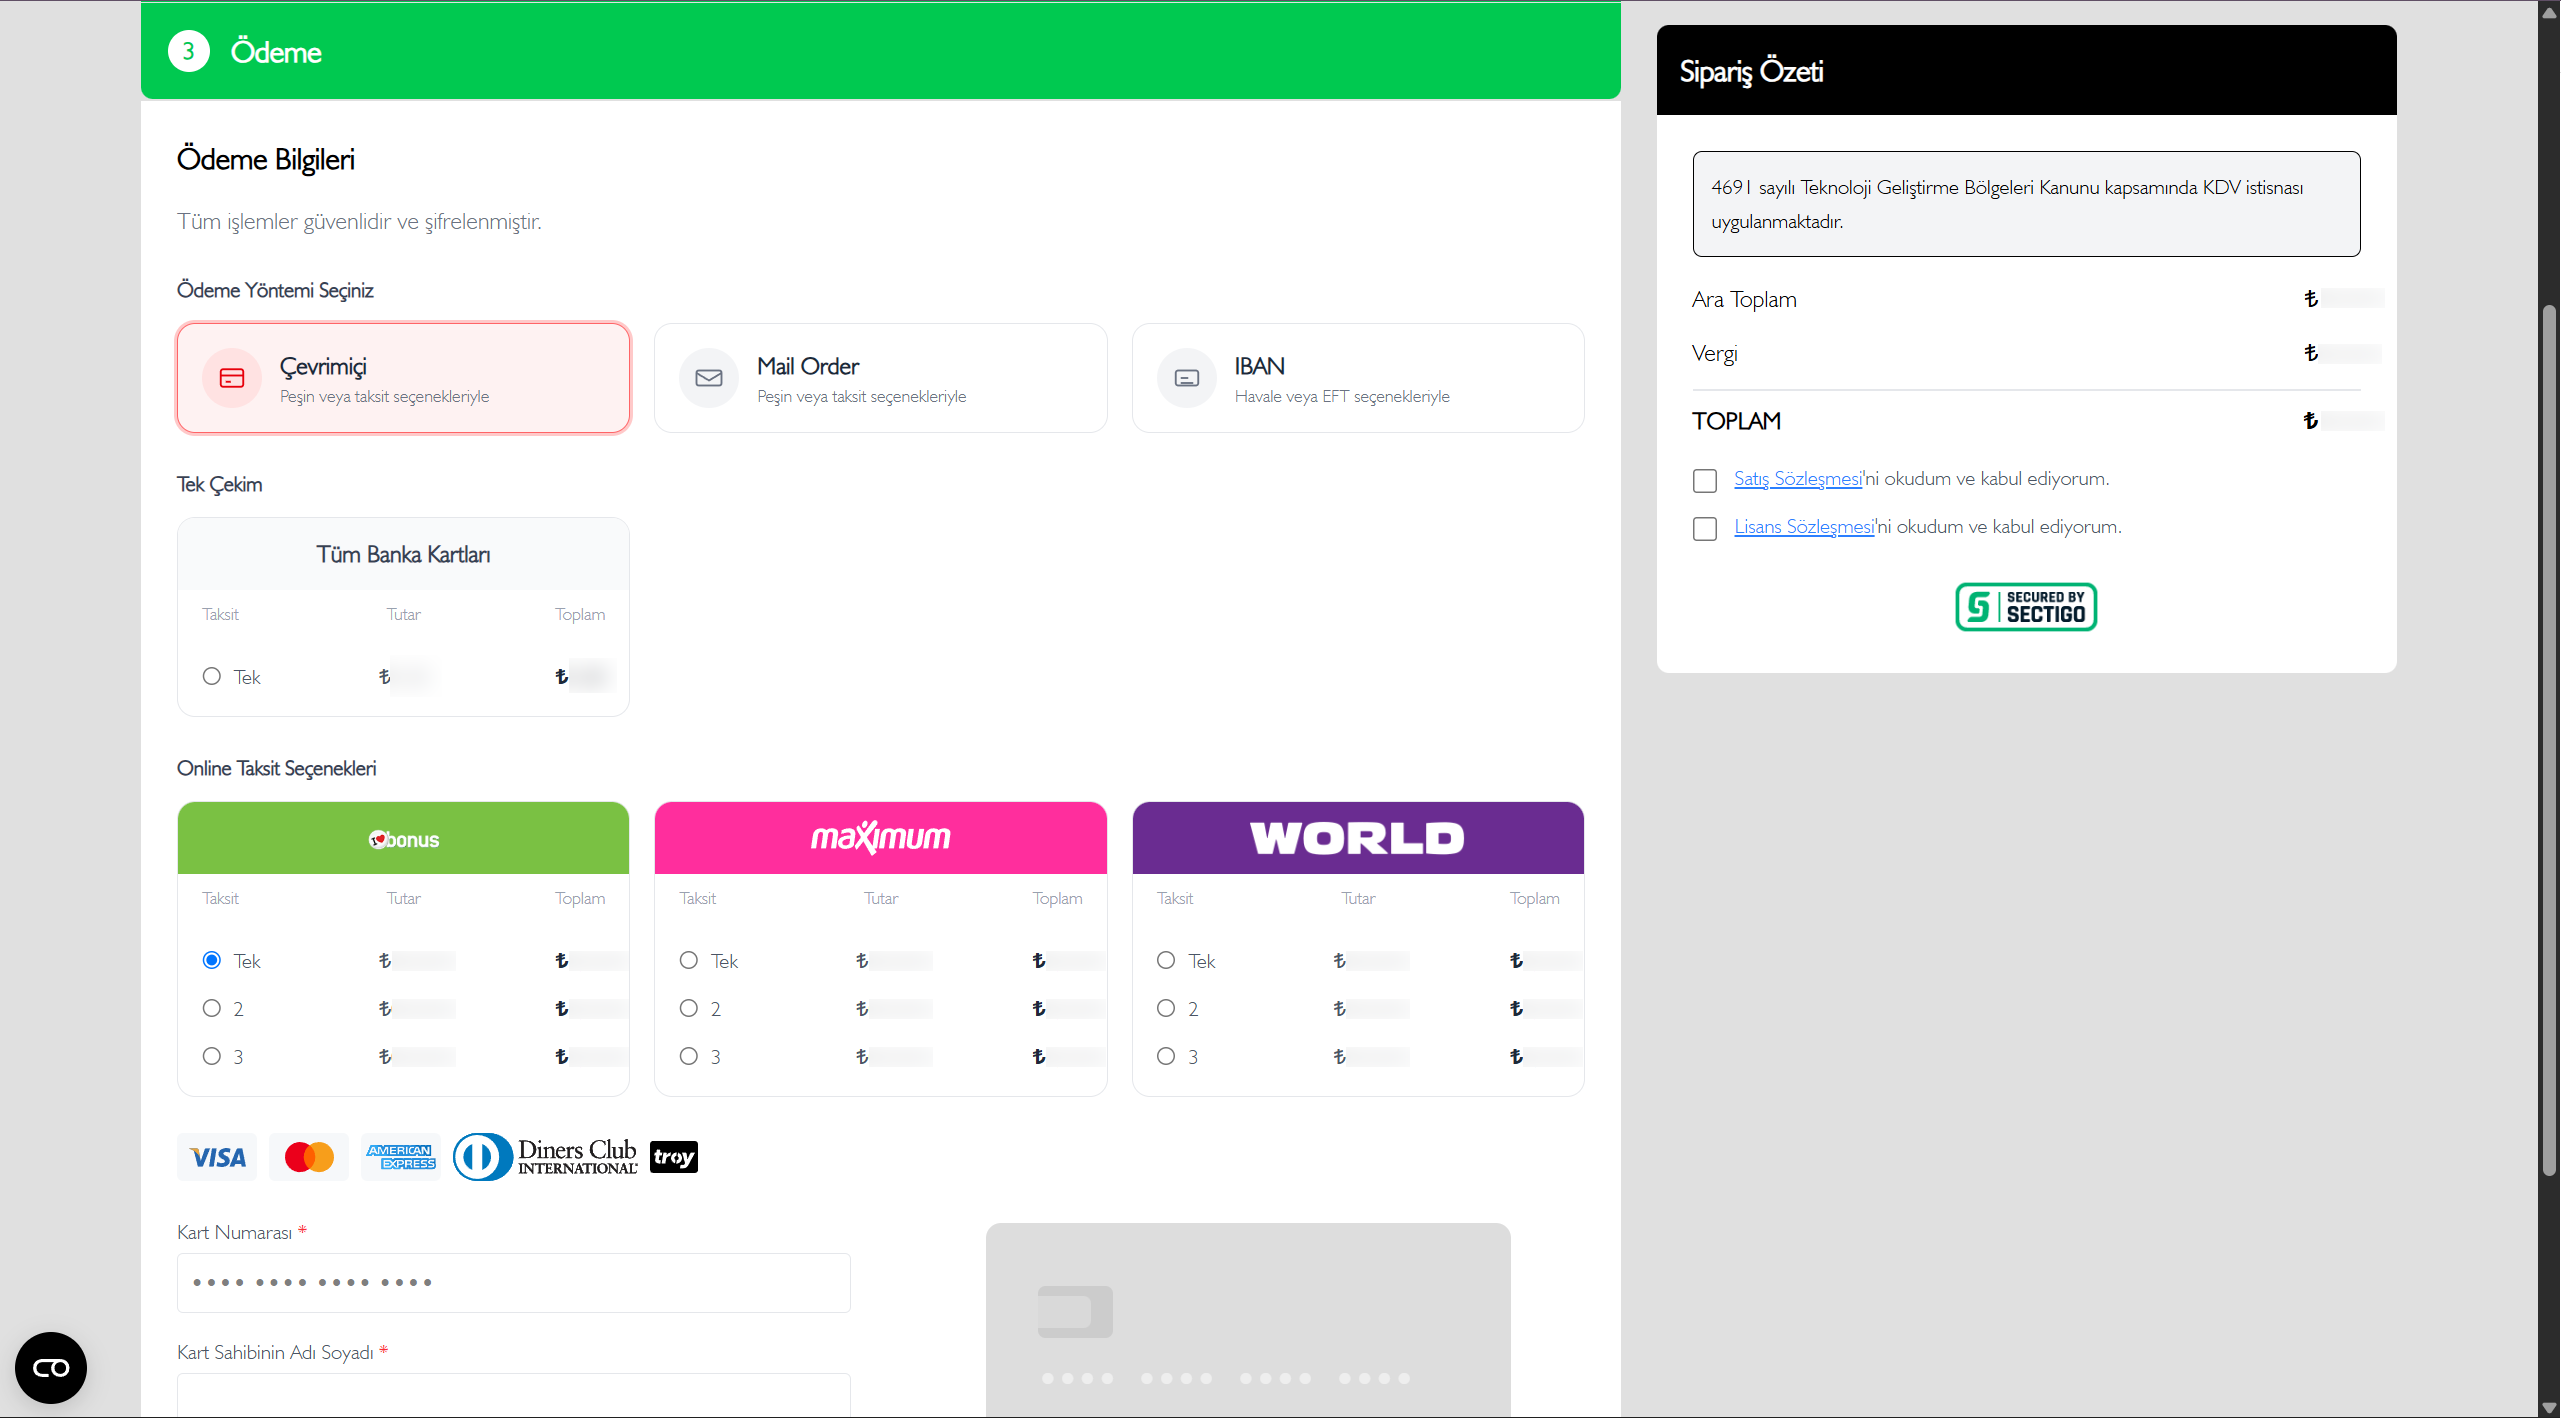This screenshot has height=1418, width=2561.
Task: Click the Diners Club International logo
Action: coord(545,1157)
